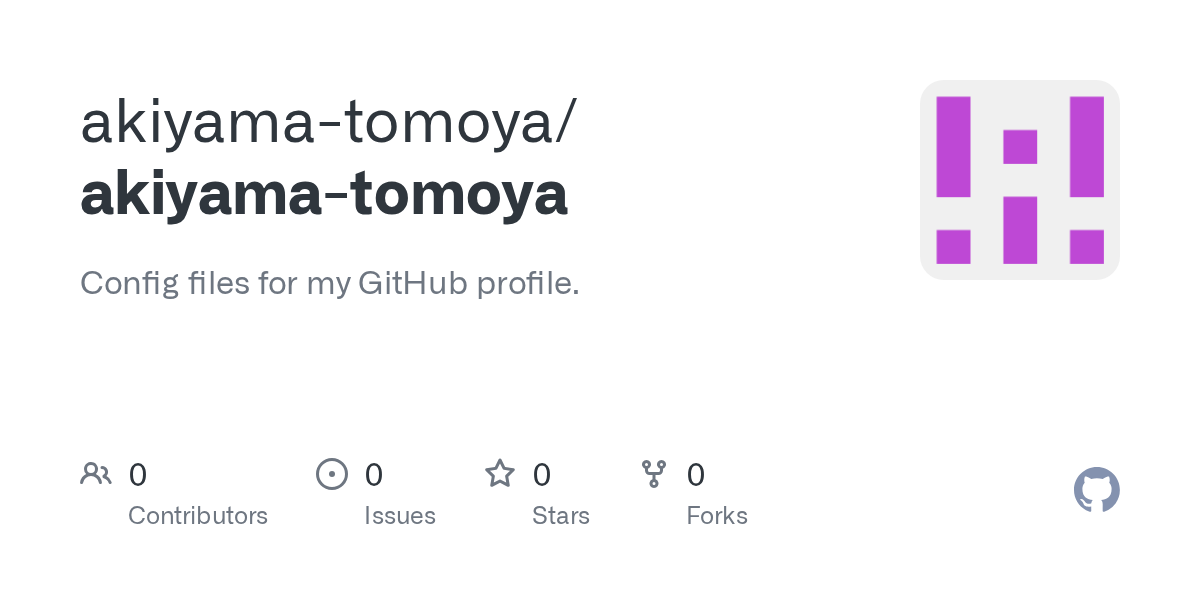Click the Forks label
The image size is (1200, 600).
pyautogui.click(x=717, y=516)
